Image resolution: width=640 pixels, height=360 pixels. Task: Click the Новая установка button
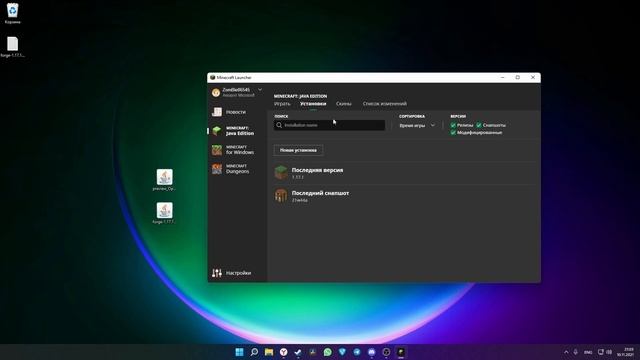pos(298,150)
